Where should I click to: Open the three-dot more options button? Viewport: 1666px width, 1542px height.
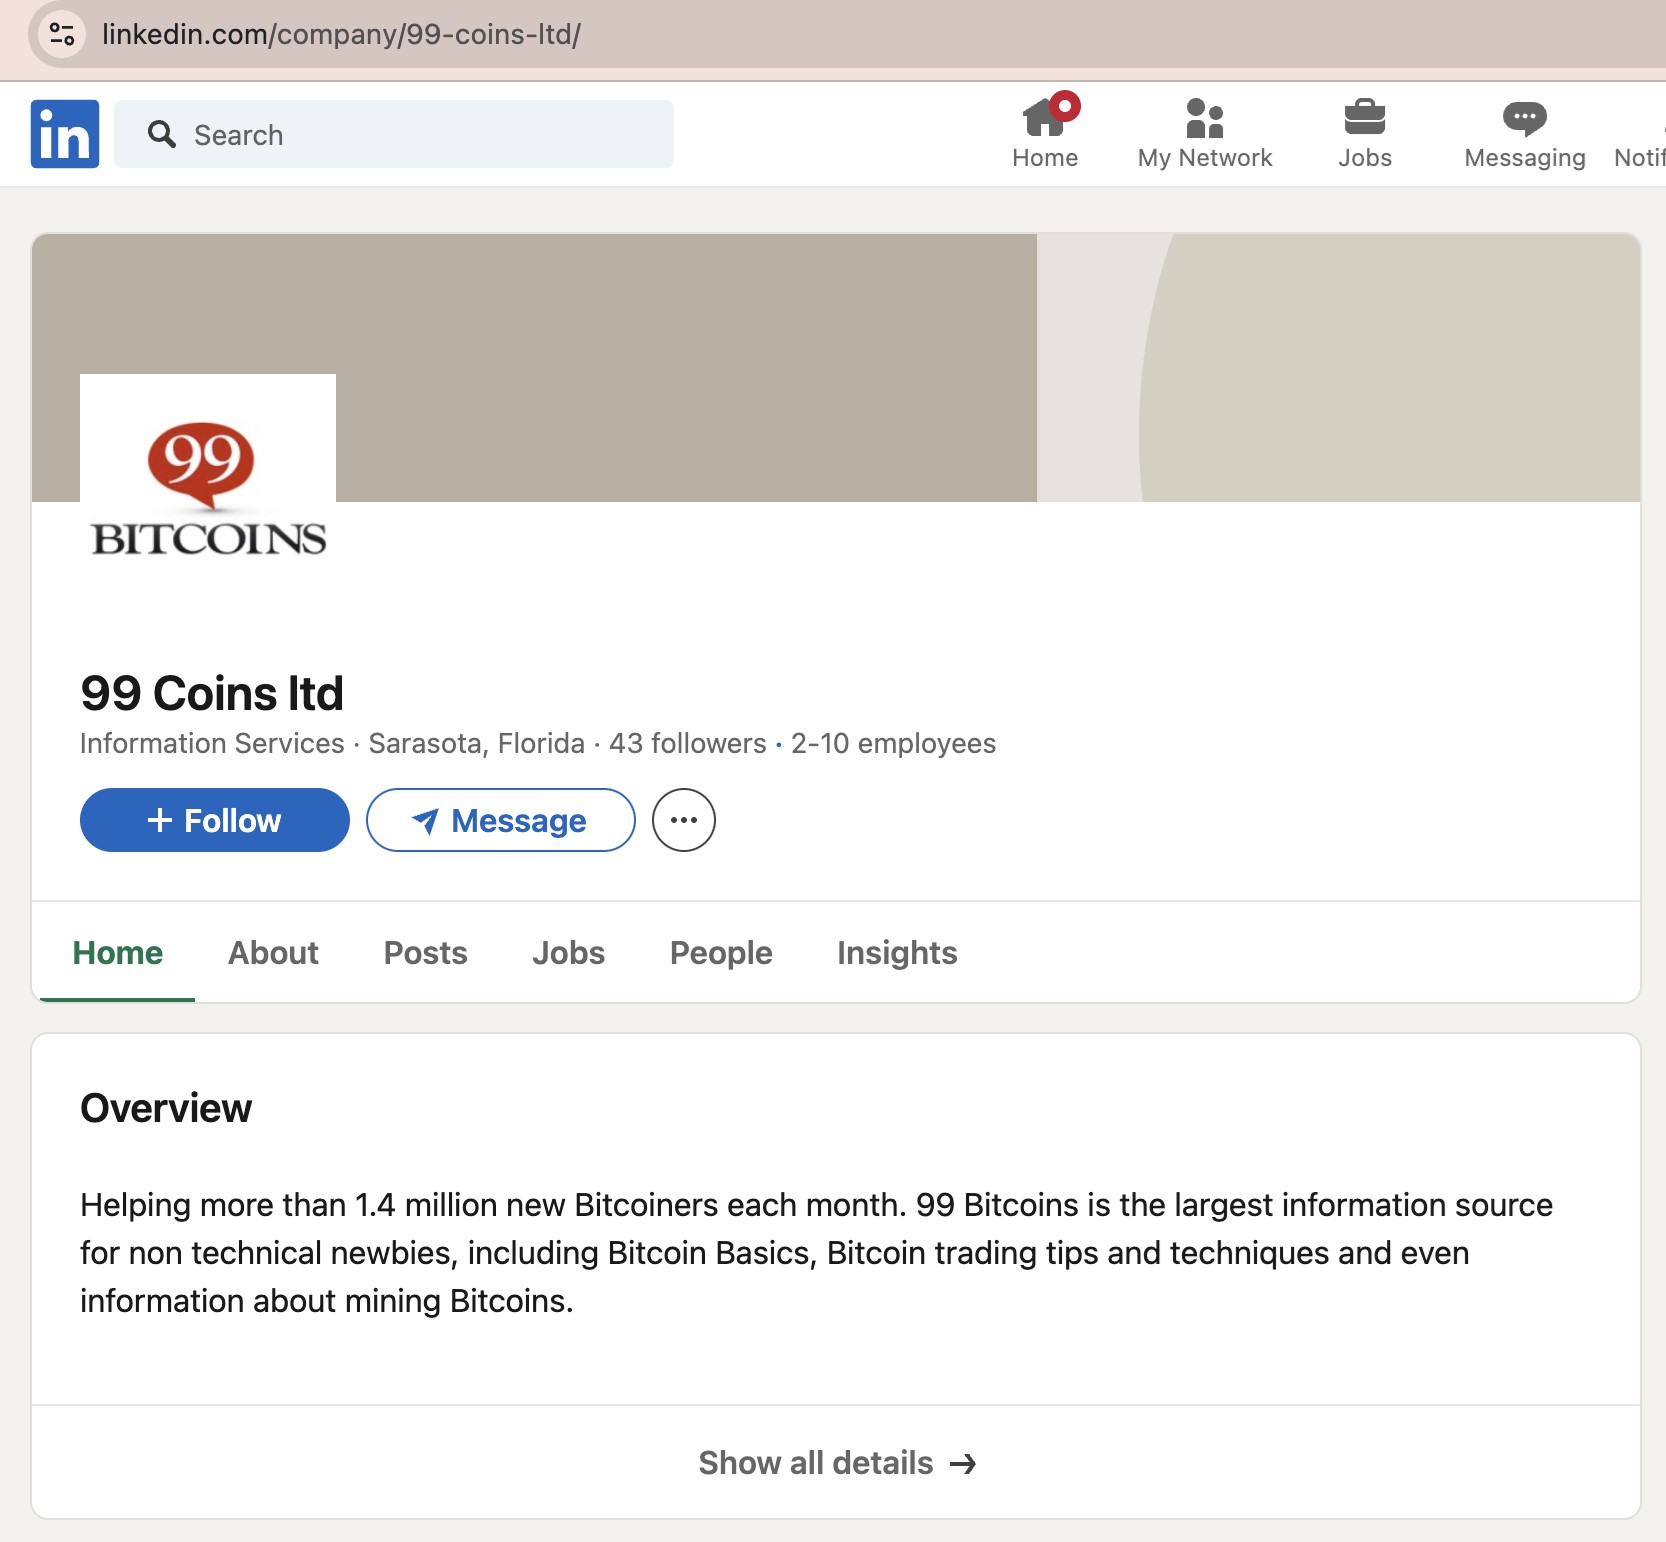(x=684, y=820)
